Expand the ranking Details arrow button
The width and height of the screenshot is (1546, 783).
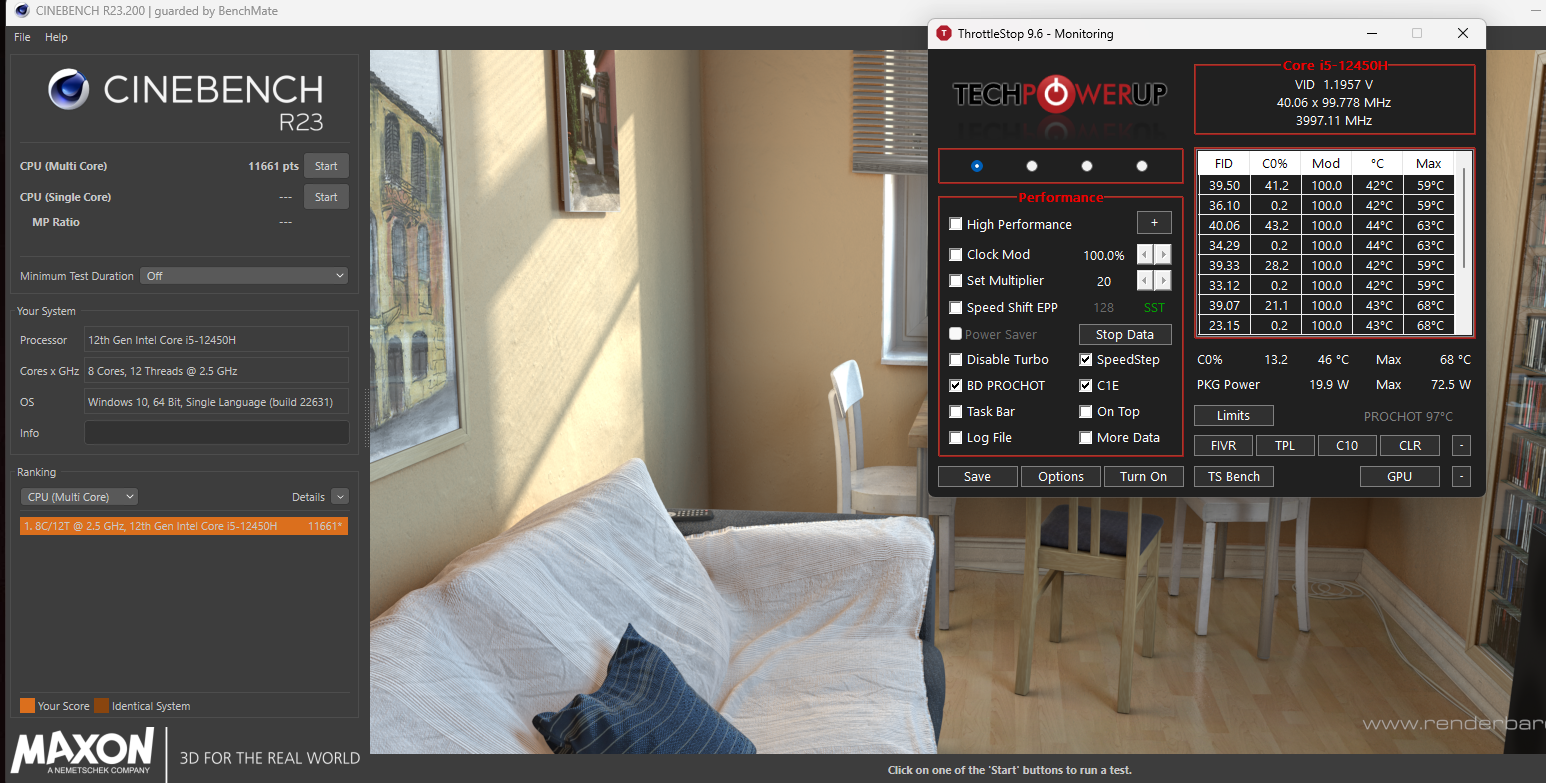340,496
